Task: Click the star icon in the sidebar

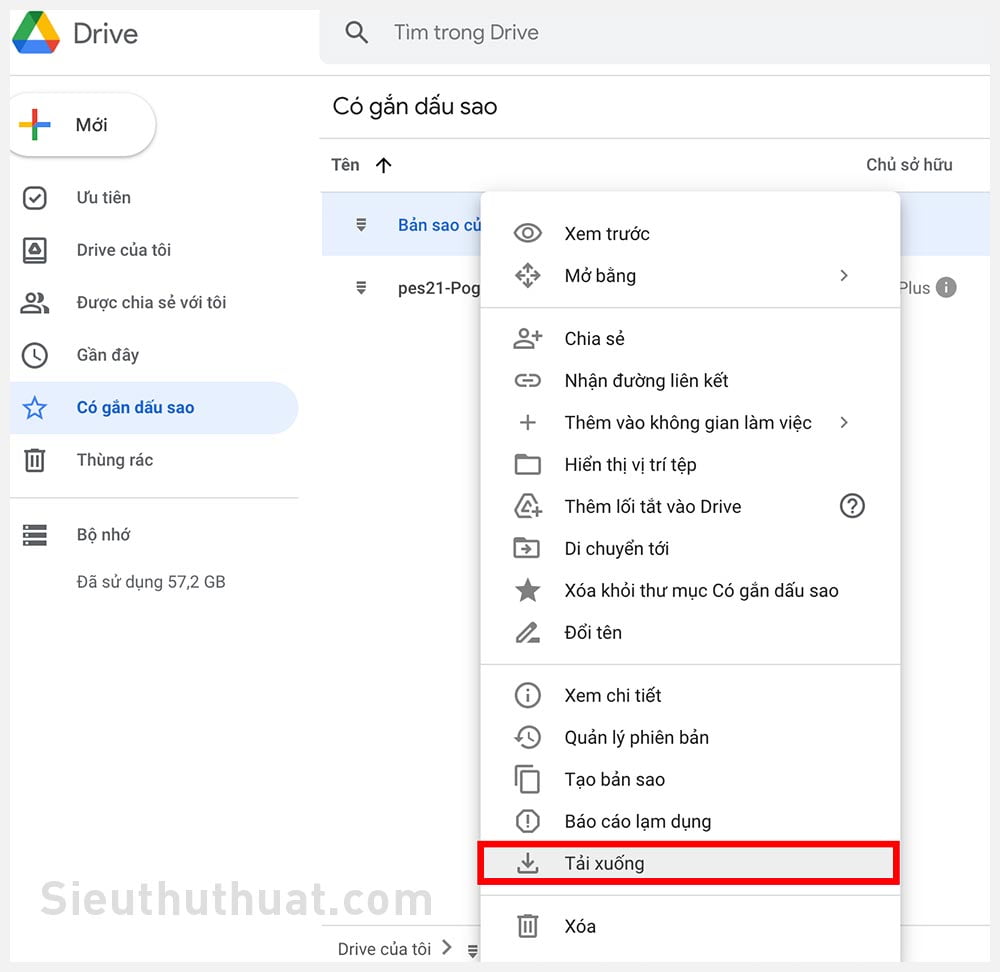Action: (34, 408)
